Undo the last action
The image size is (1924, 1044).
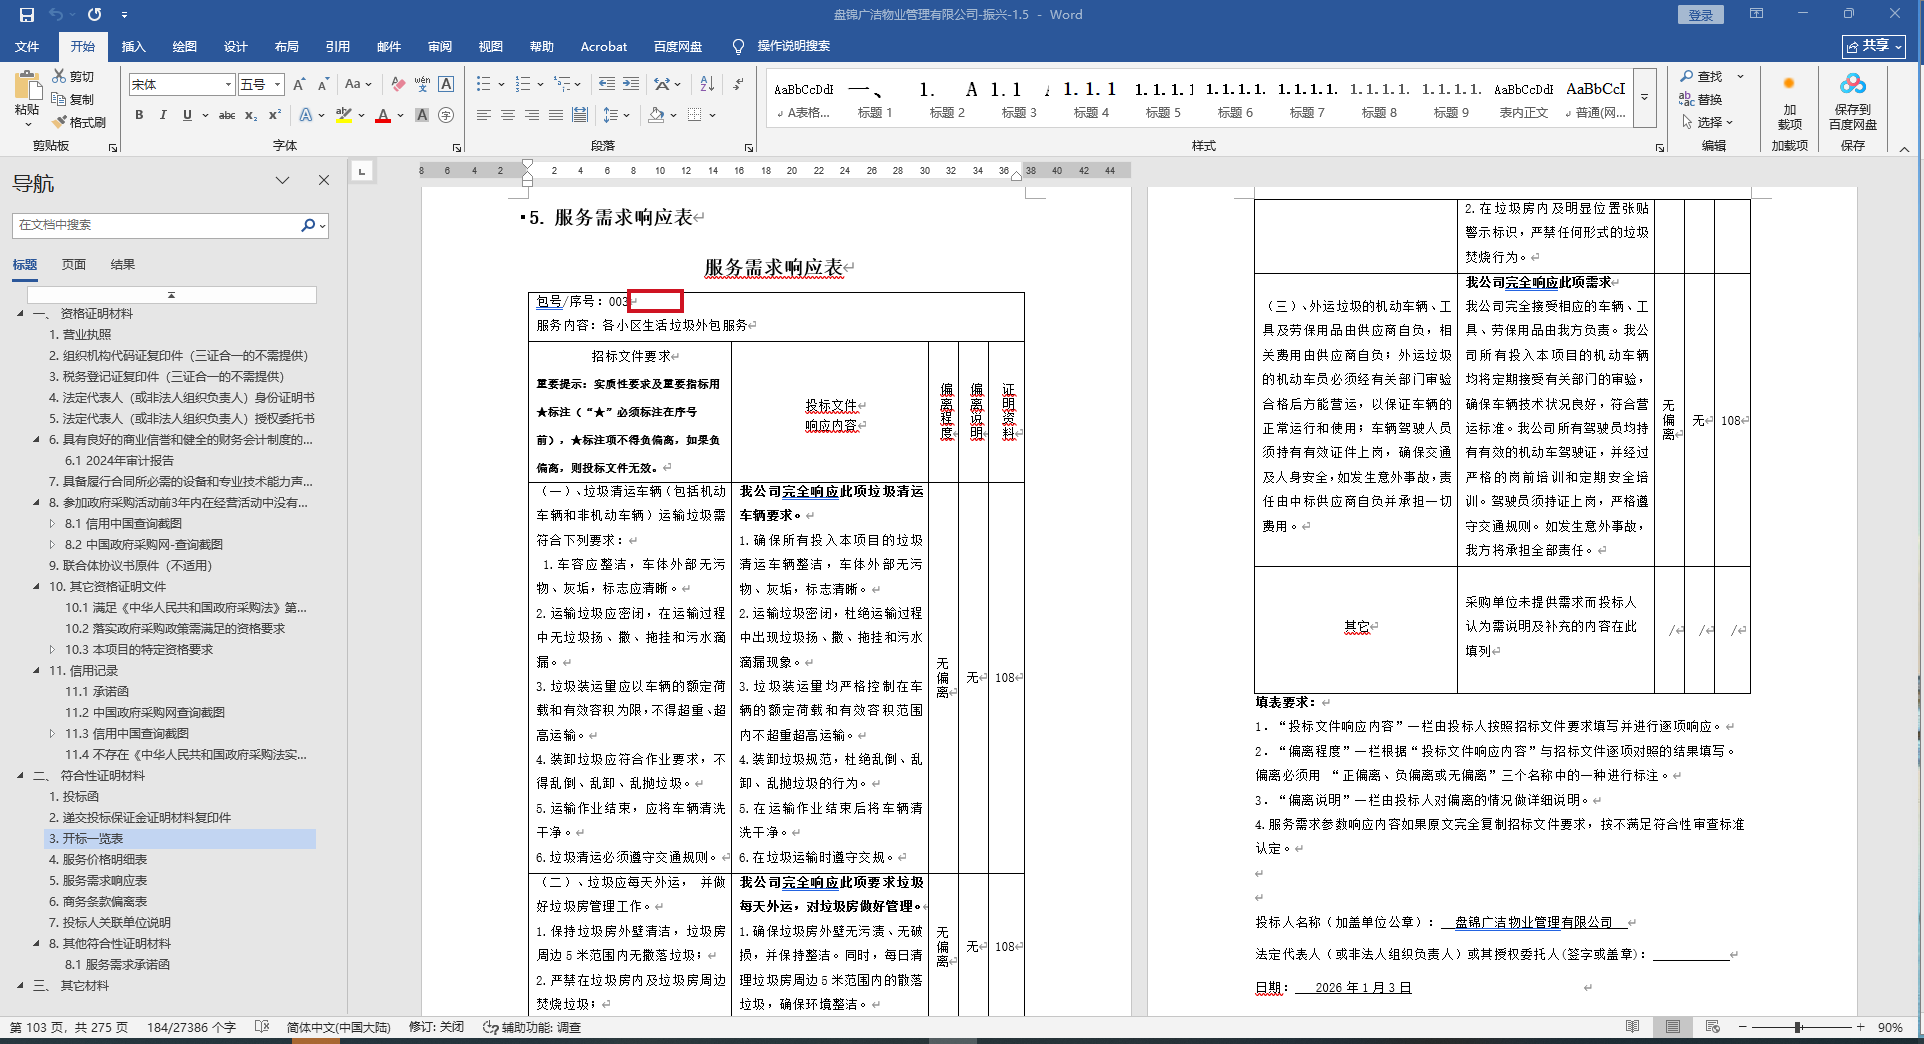pyautogui.click(x=56, y=15)
